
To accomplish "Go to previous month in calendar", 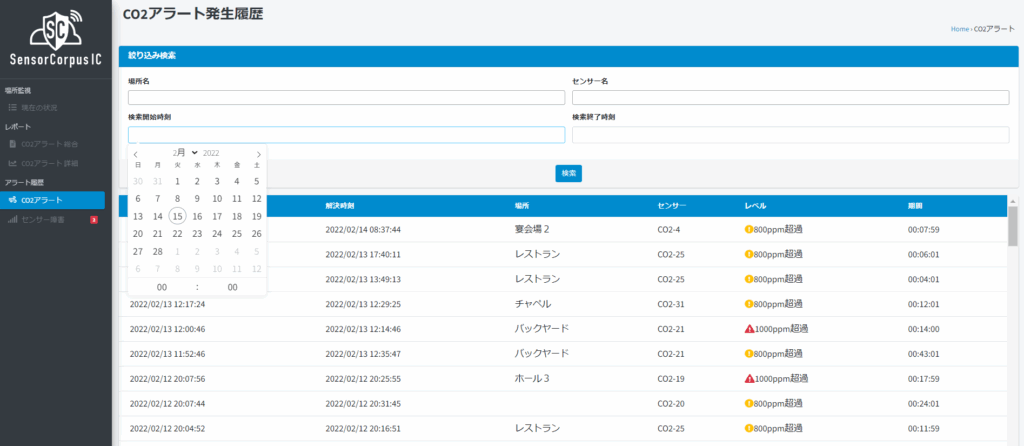I will 137,153.
